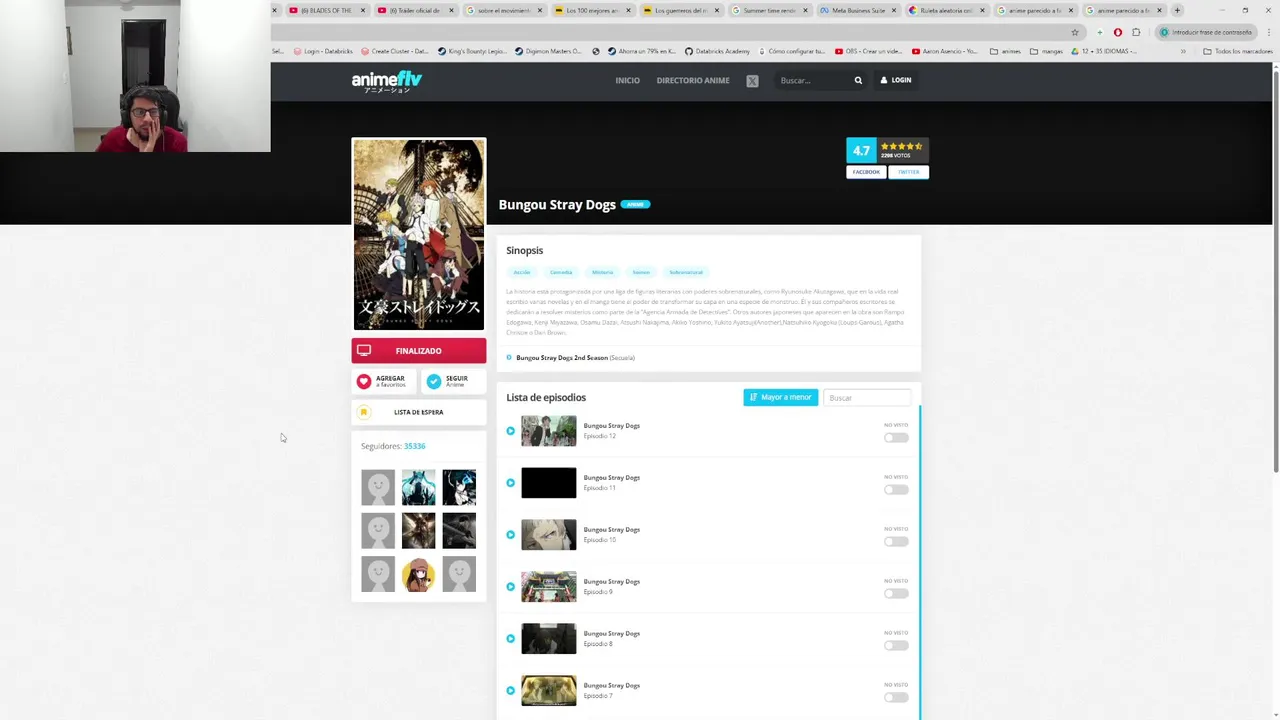The width and height of the screenshot is (1280, 720).
Task: Open a new browser tab
Action: (1177, 10)
